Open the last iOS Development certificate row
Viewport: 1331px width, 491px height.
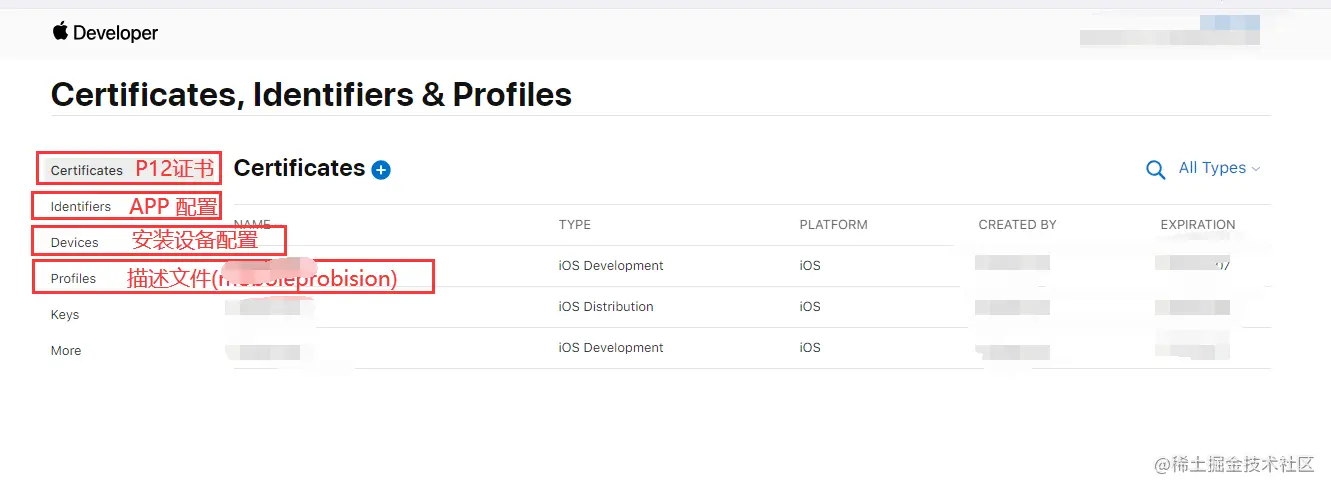[611, 347]
